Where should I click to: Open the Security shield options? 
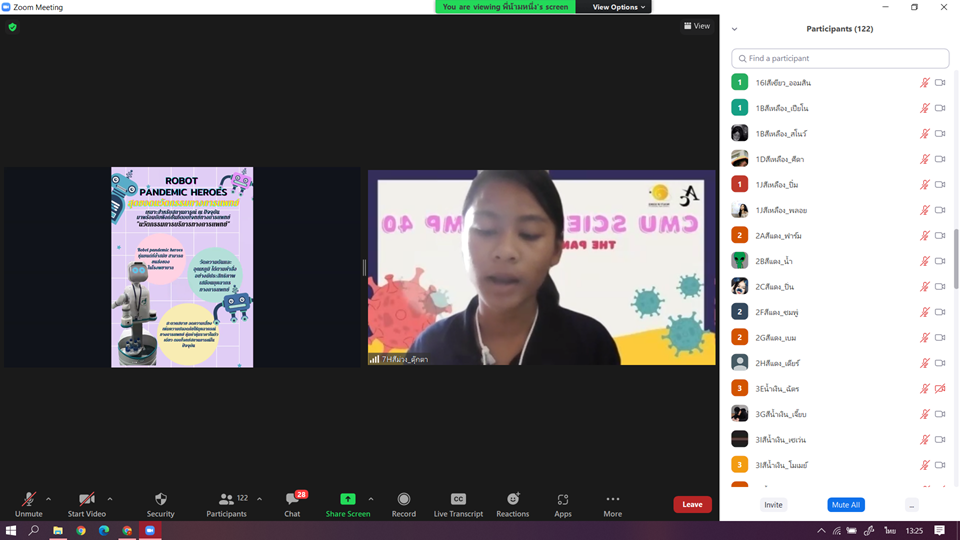click(x=160, y=504)
